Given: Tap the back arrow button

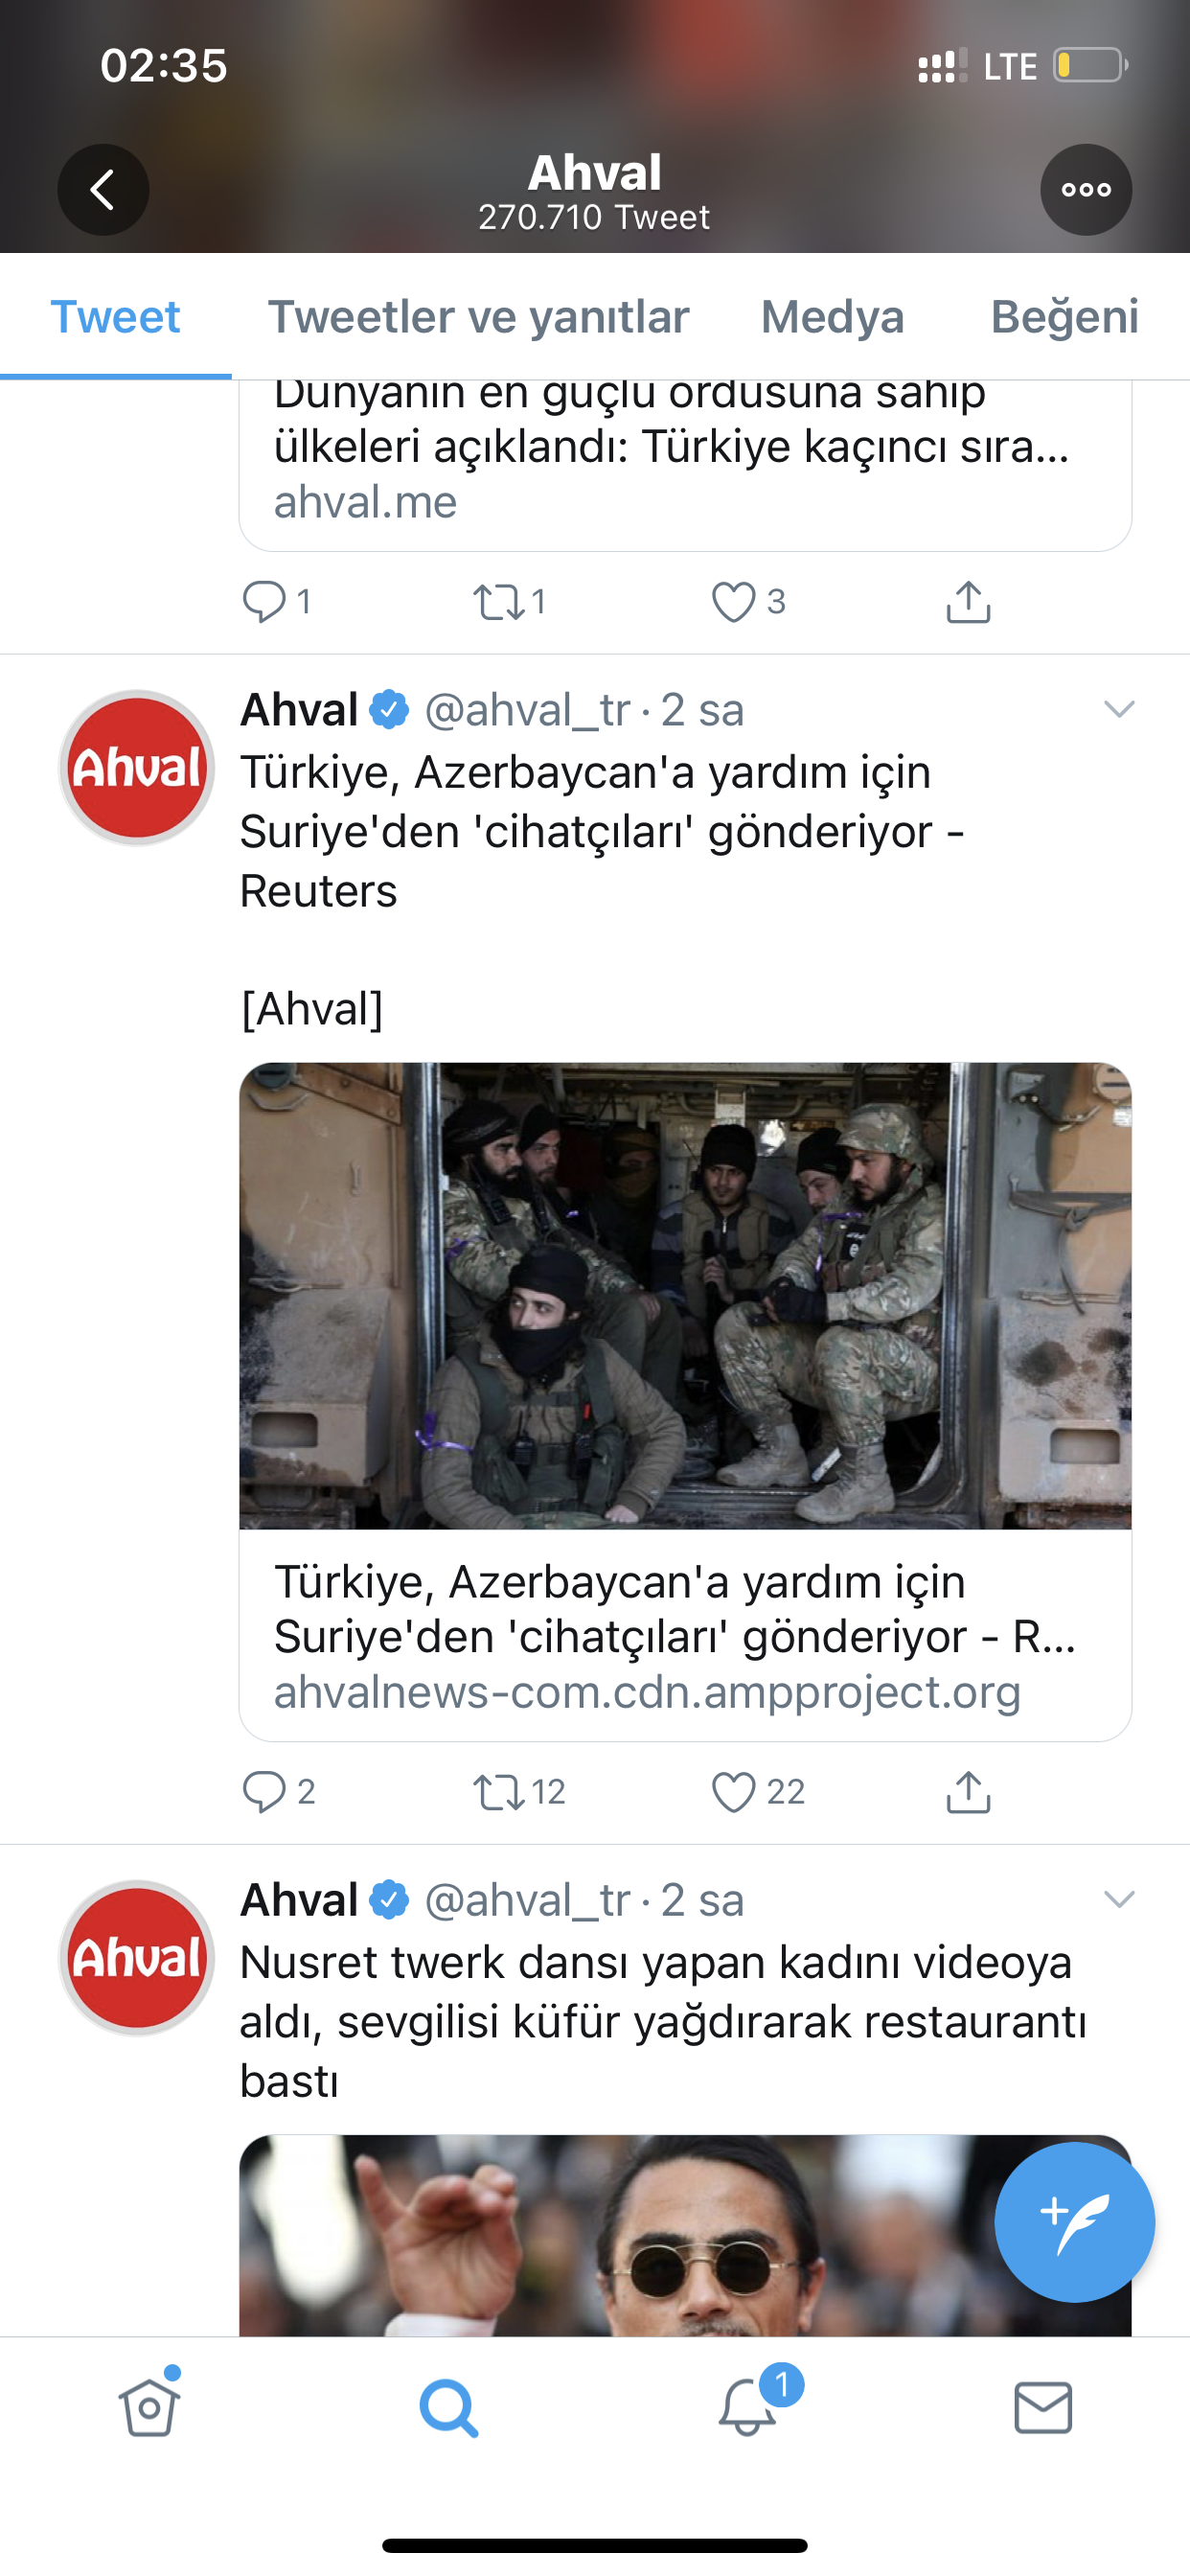Looking at the screenshot, I should [103, 190].
